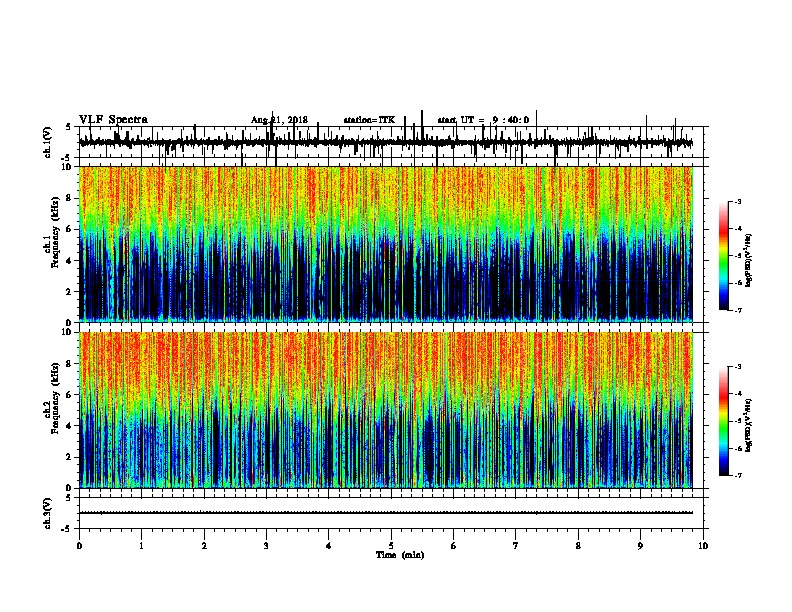Click the '5' tick on ch.3(V) axis

click(x=69, y=497)
